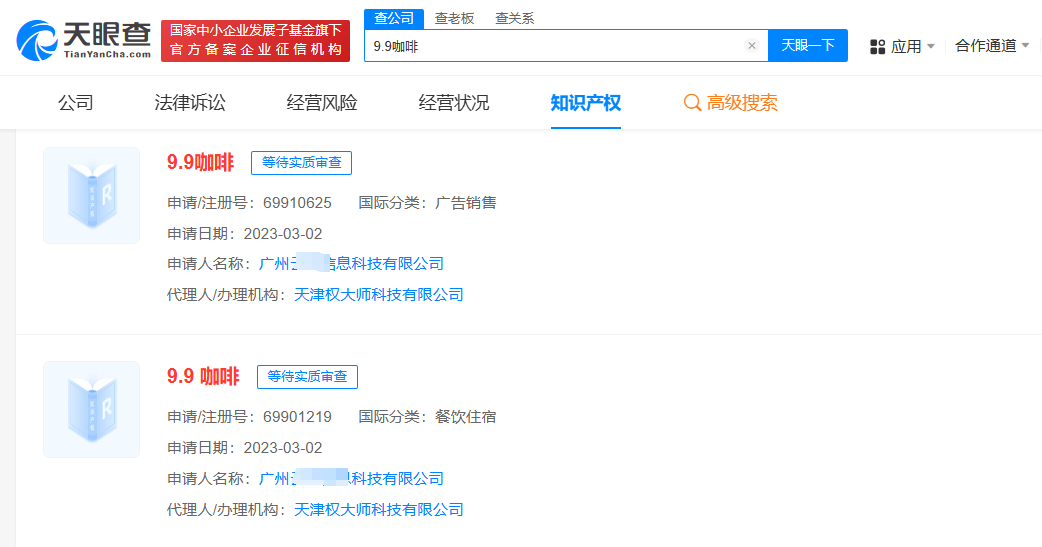Open trademark thumbnail for application 69910625
The height and width of the screenshot is (547, 1042).
tap(92, 195)
